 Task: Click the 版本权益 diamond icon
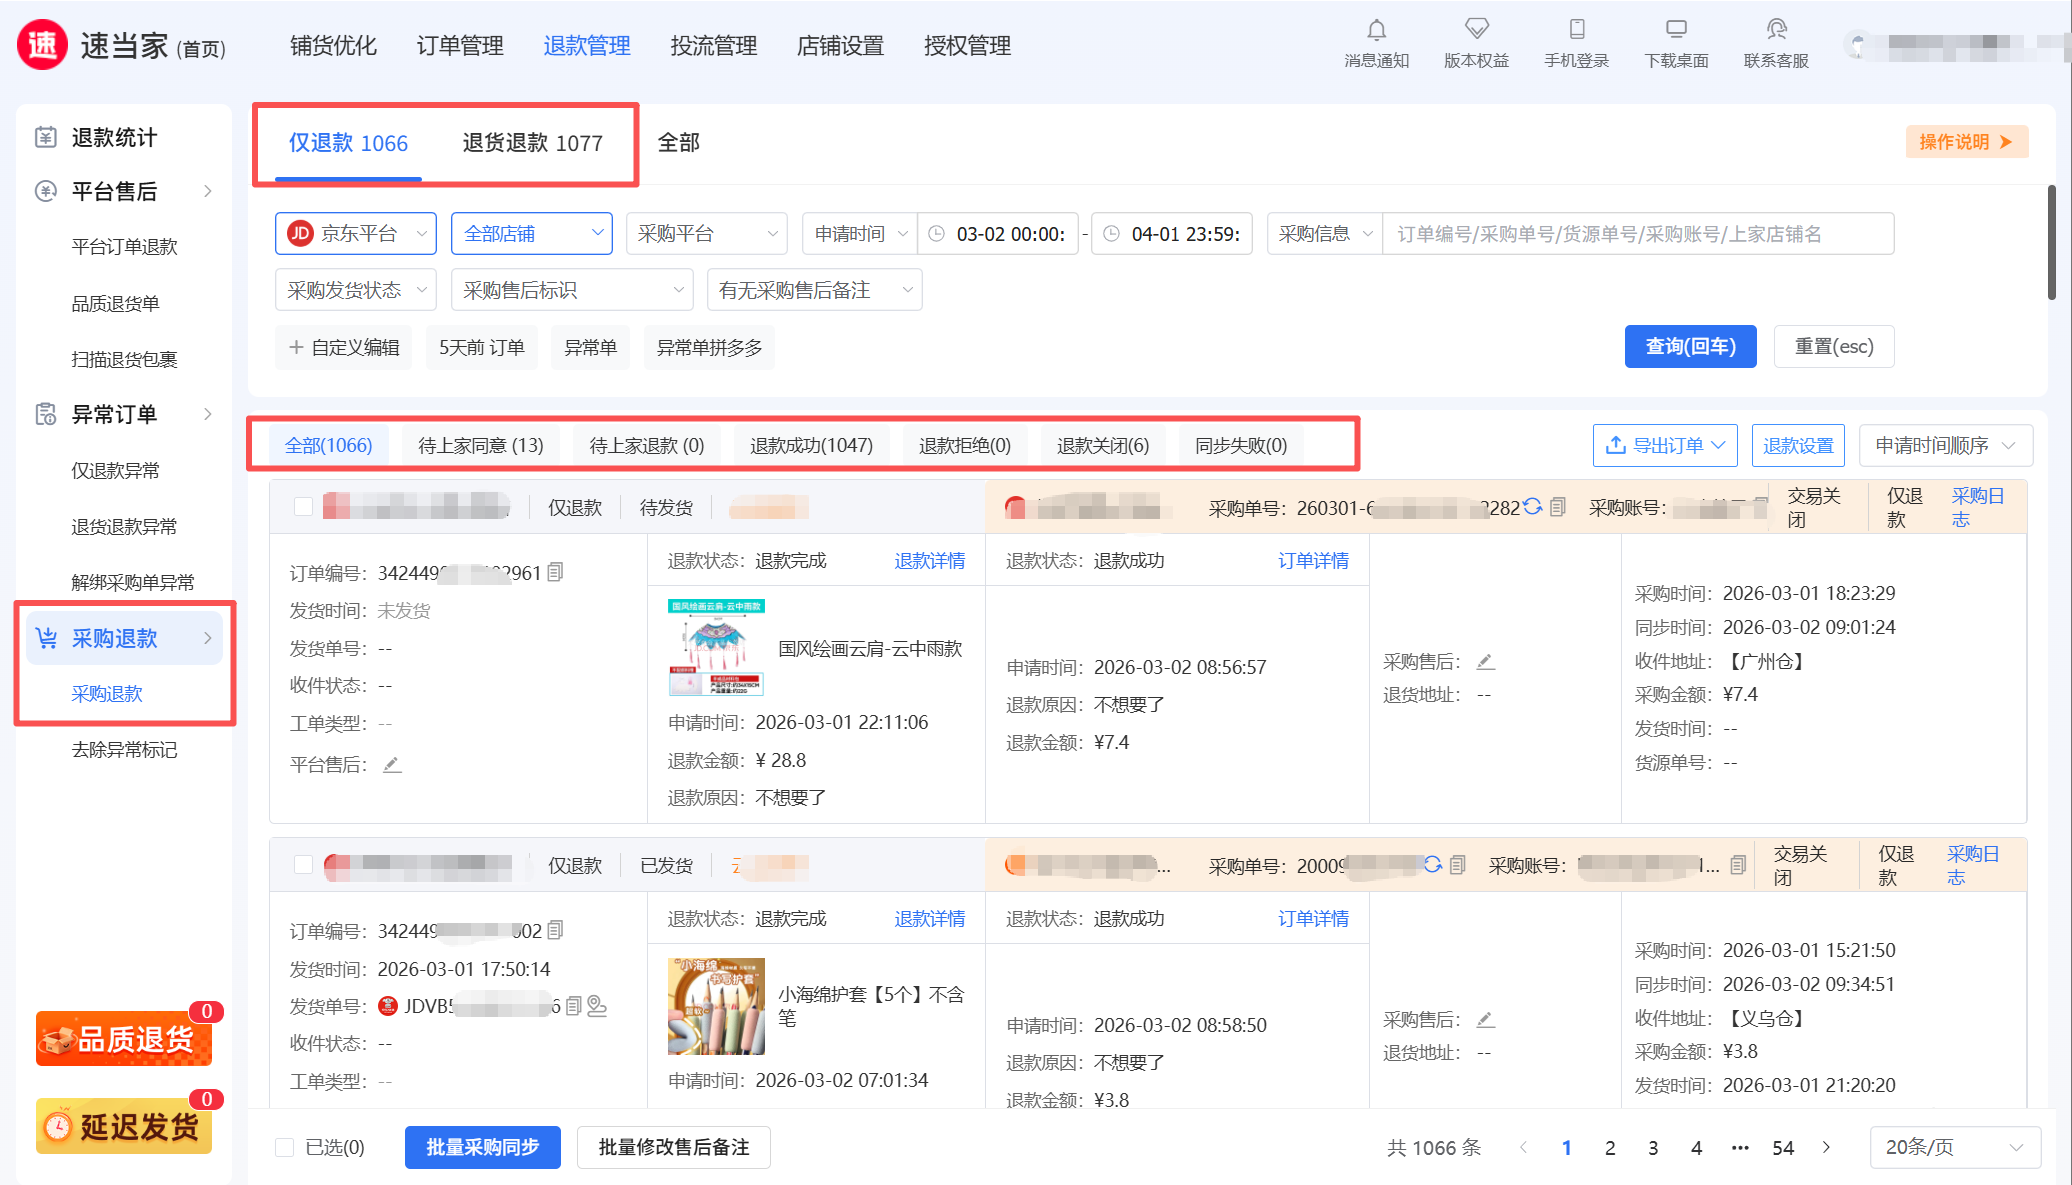click(x=1476, y=29)
